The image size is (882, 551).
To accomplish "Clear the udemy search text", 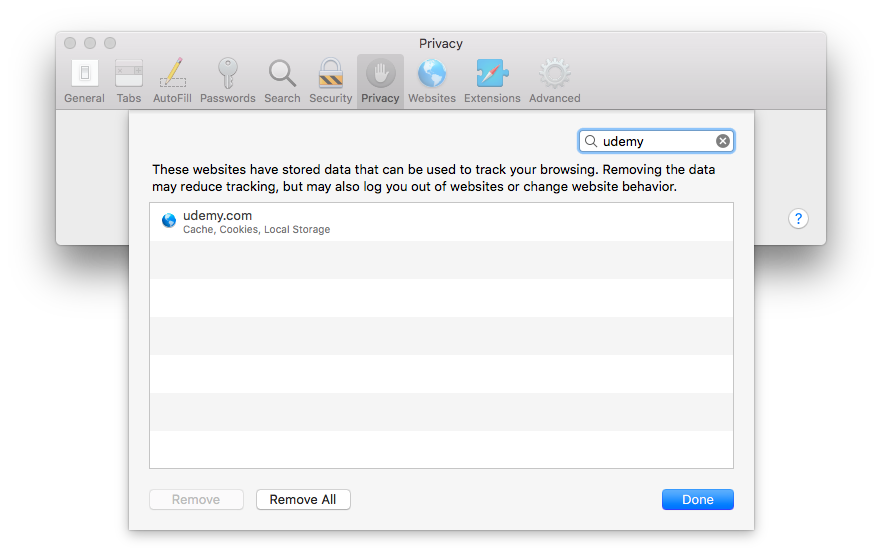I will 723,141.
